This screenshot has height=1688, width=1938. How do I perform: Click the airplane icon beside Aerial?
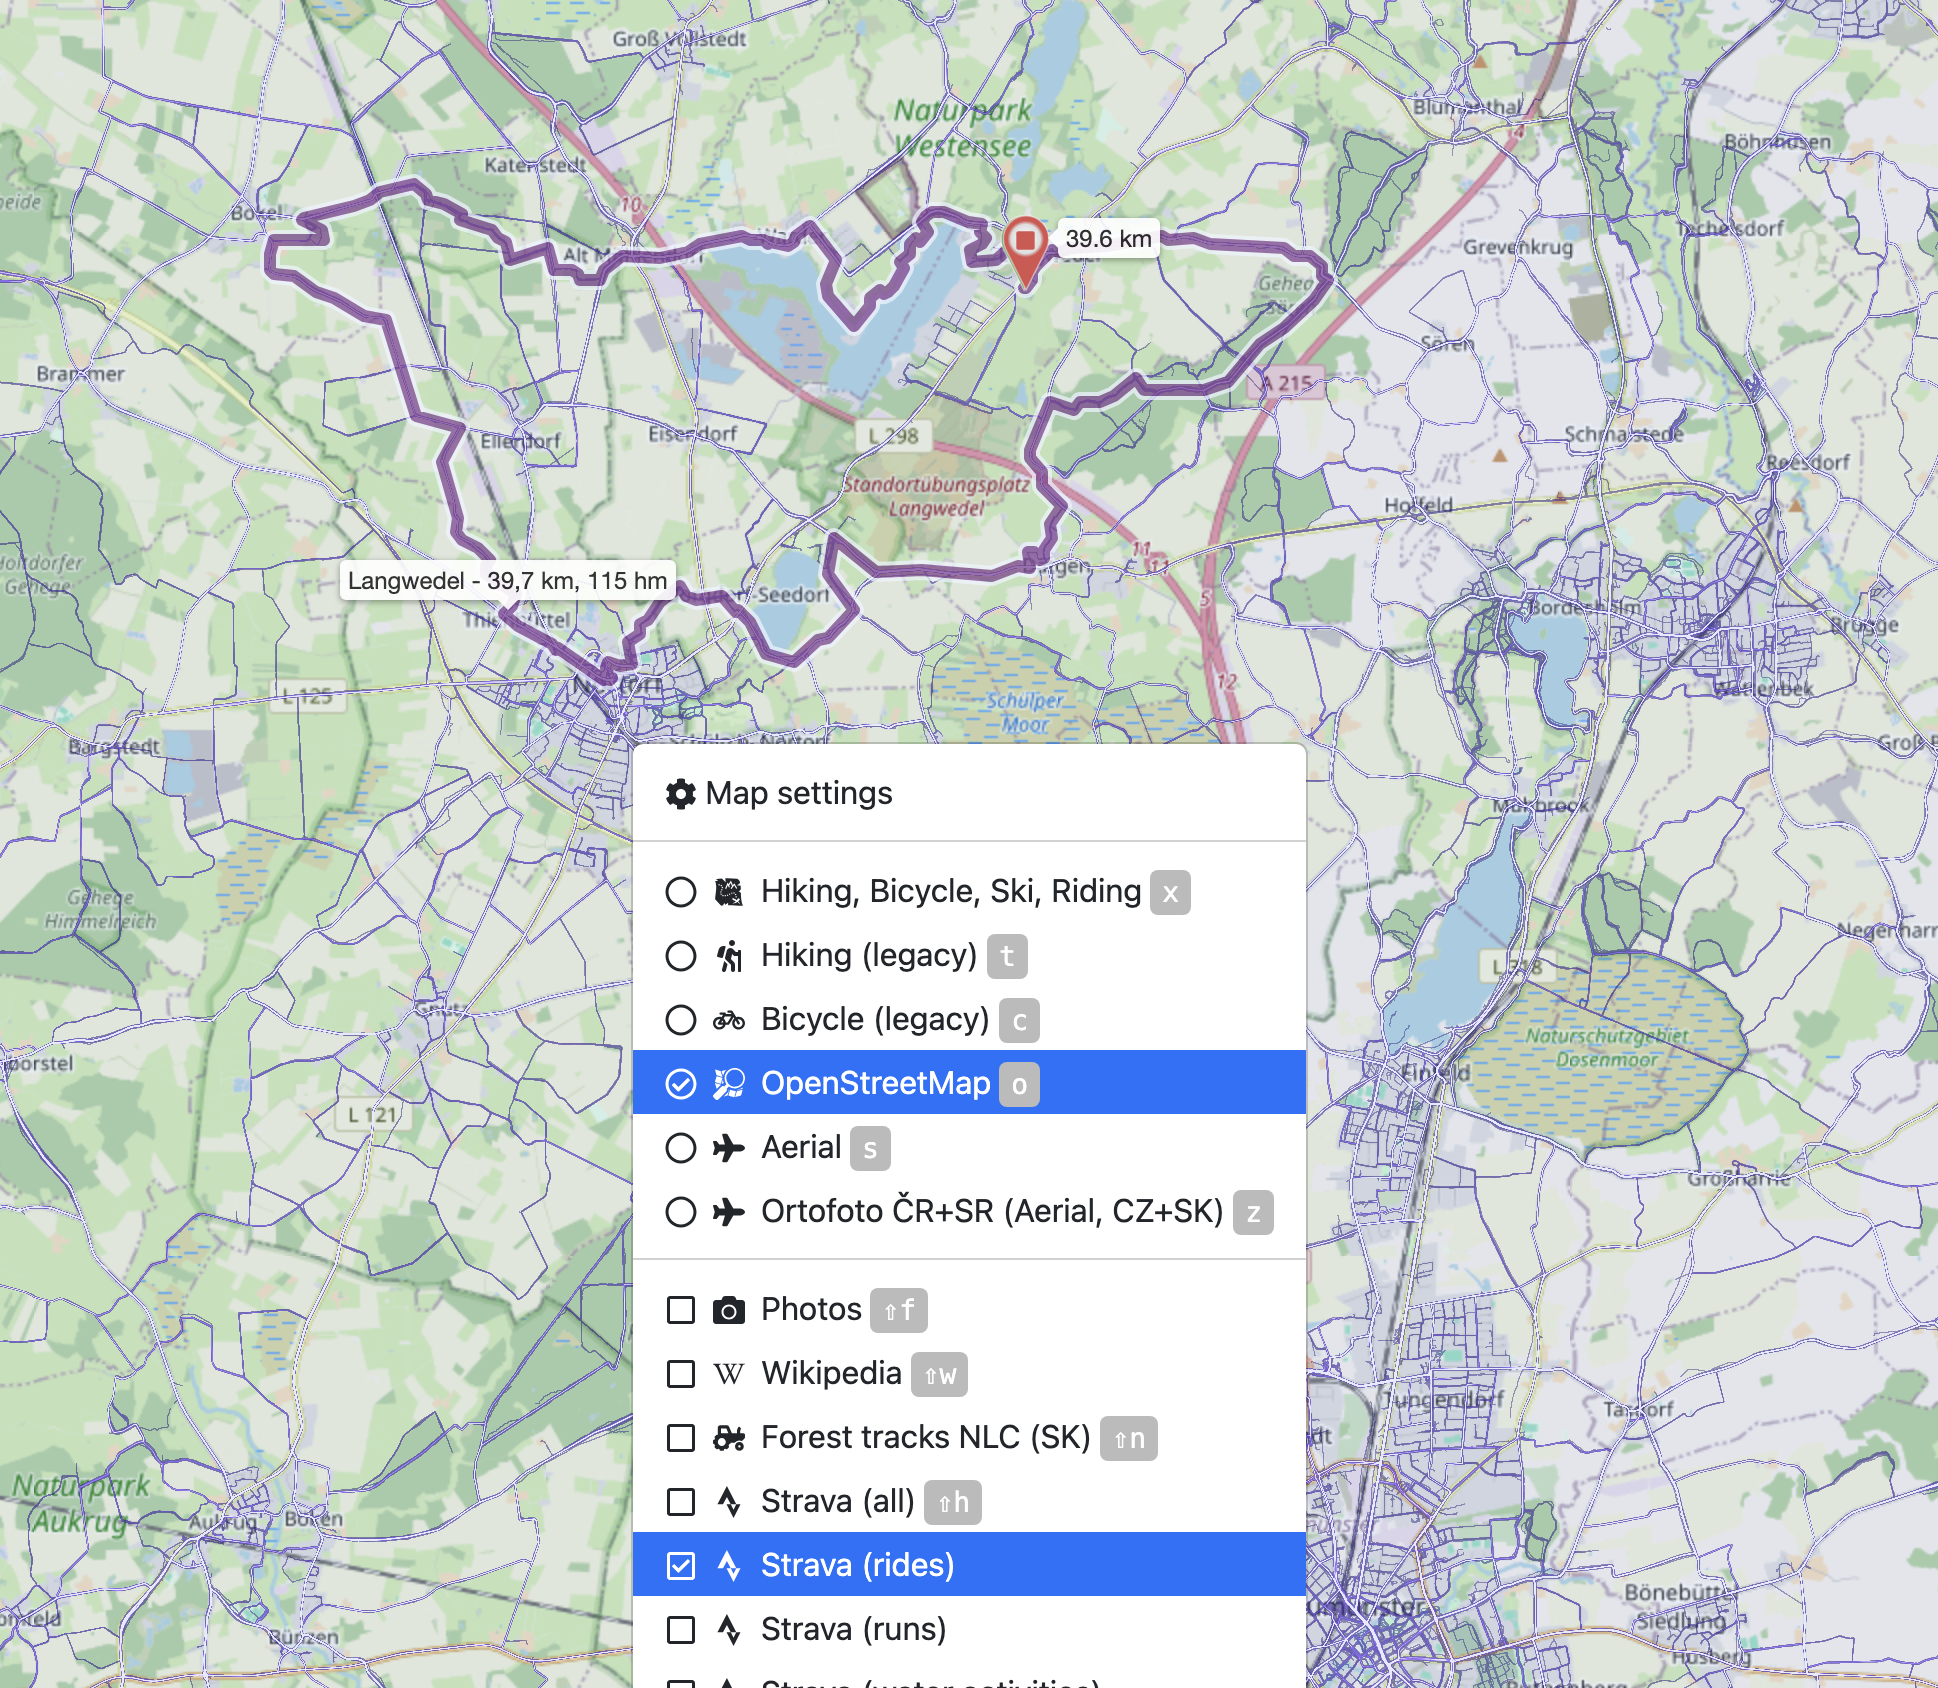click(729, 1147)
